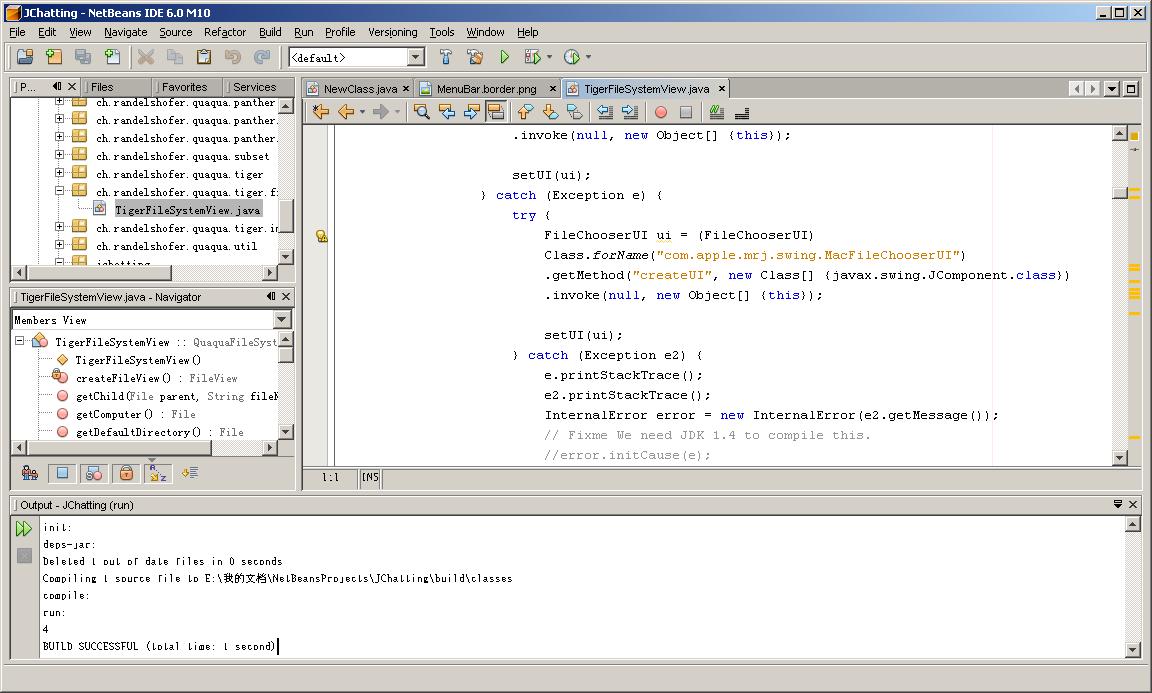This screenshot has height=693, width=1152.
Task: Open the Refactor menu
Action: tap(225, 32)
